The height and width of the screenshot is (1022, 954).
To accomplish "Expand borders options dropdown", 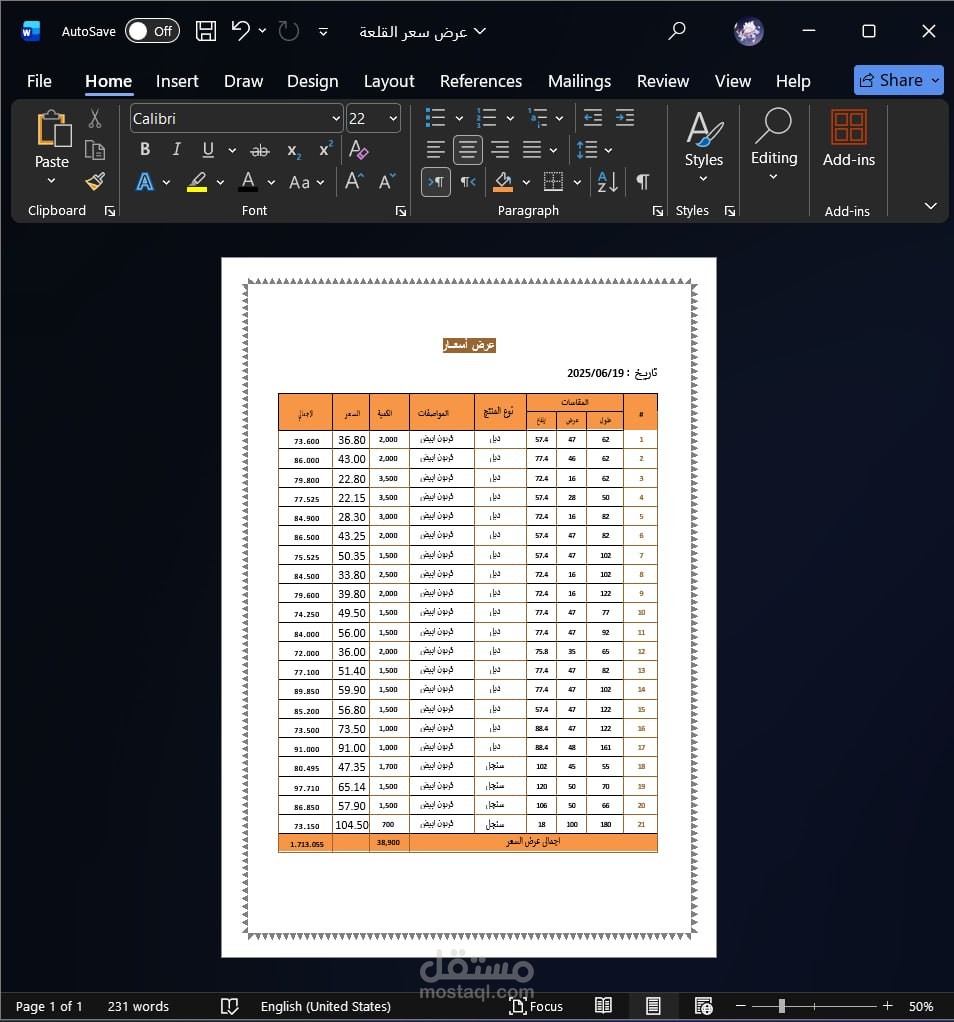I will [577, 182].
